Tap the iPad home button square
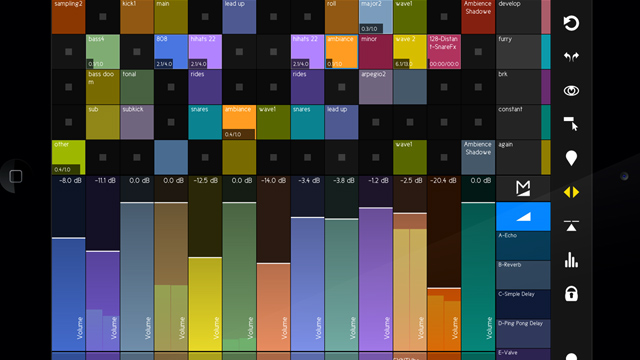This screenshot has height=360, width=640. [16, 176]
